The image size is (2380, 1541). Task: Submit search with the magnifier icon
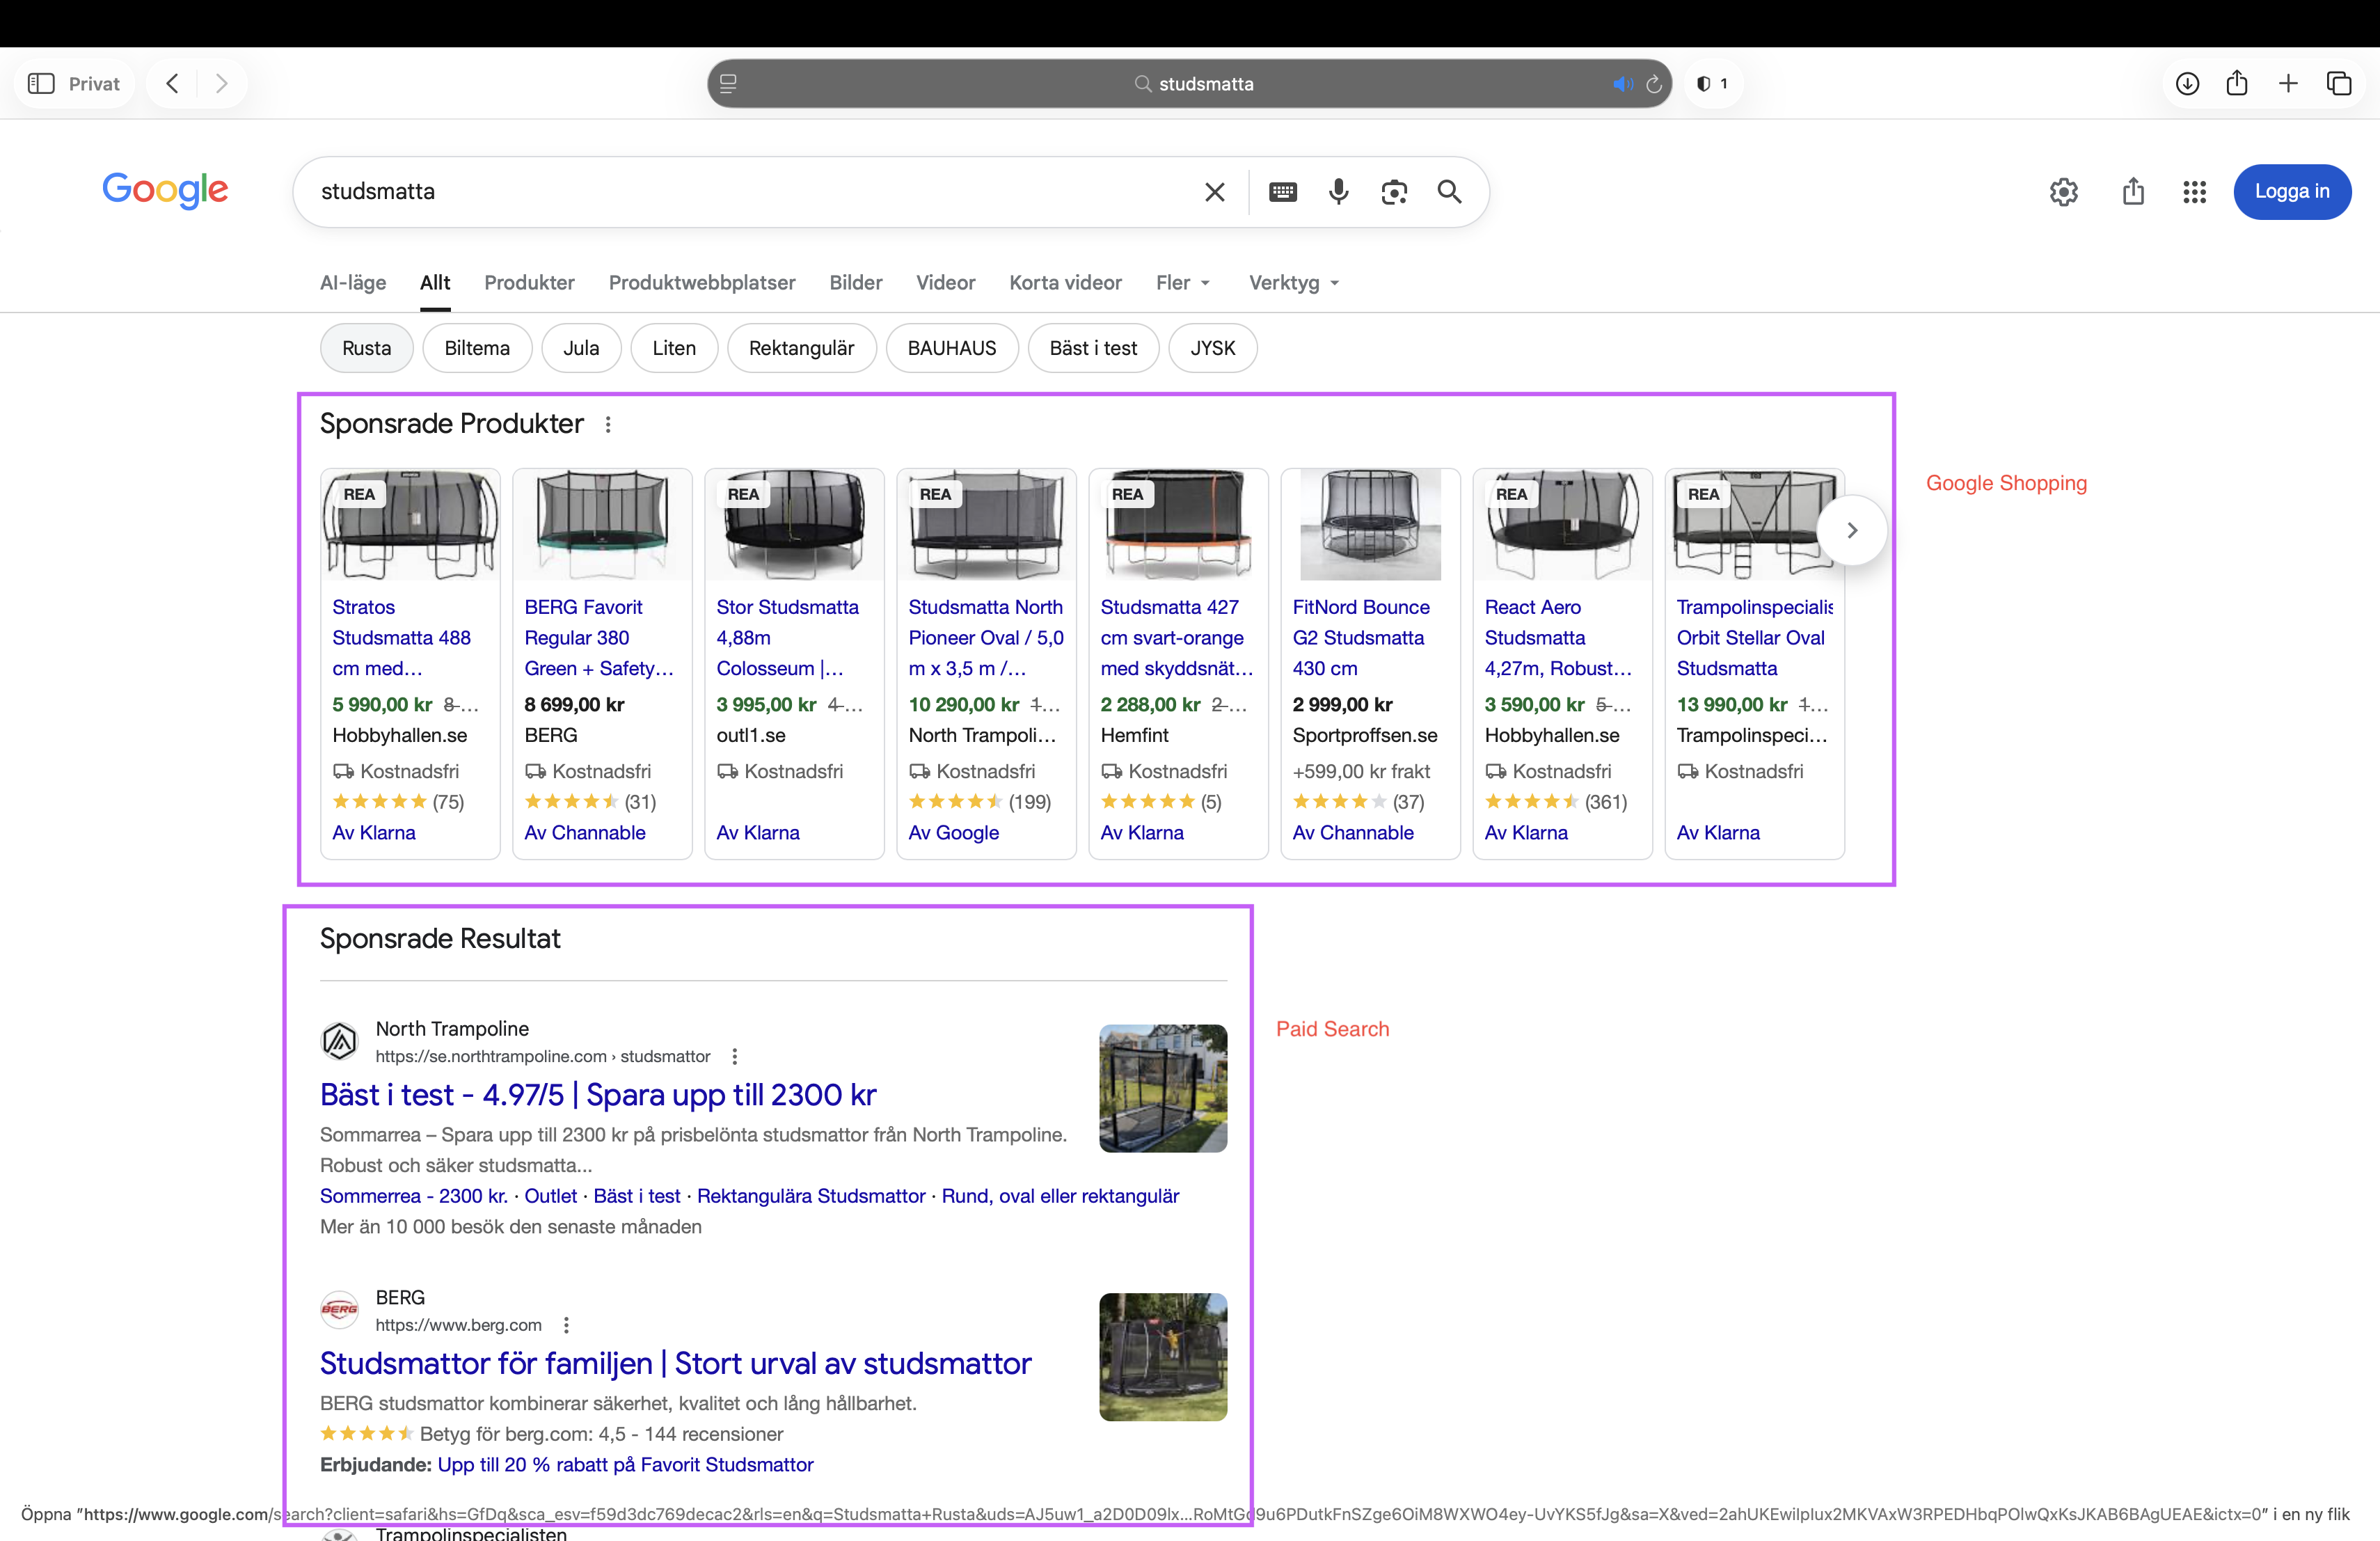click(x=1449, y=192)
